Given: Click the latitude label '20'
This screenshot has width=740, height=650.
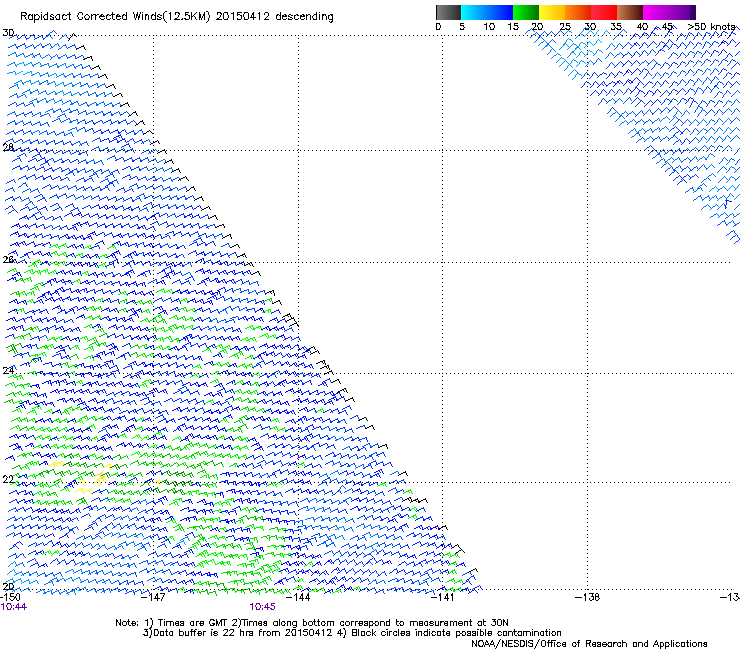Looking at the screenshot, I should pyautogui.click(x=8, y=587).
